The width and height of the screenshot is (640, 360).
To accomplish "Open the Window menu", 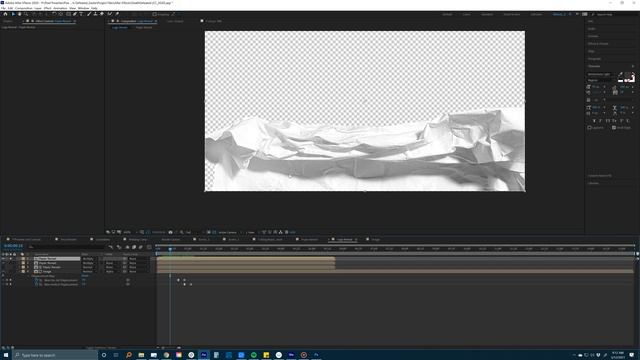I will [x=83, y=8].
